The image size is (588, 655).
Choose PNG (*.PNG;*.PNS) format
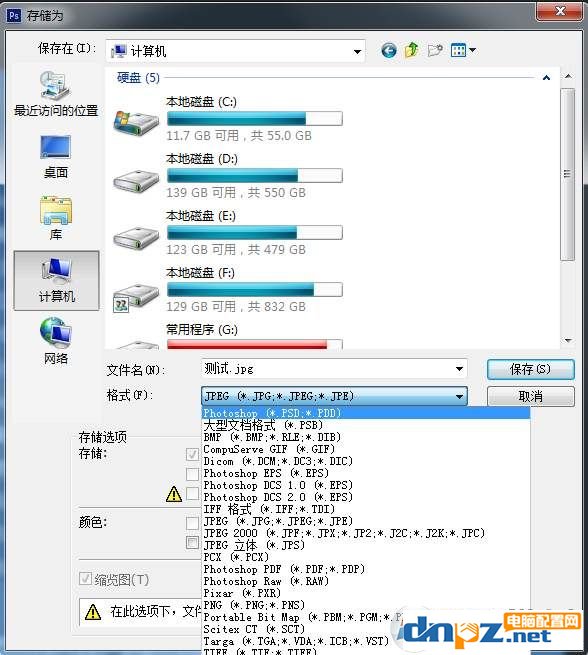tap(366, 605)
